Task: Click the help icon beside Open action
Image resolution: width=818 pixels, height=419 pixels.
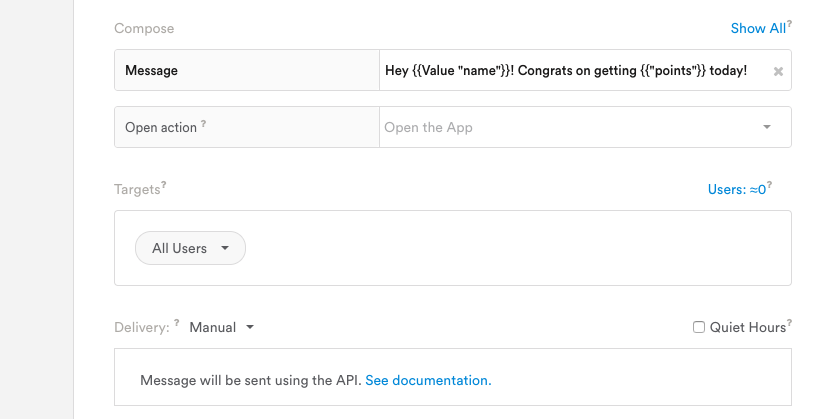Action: click(204, 124)
